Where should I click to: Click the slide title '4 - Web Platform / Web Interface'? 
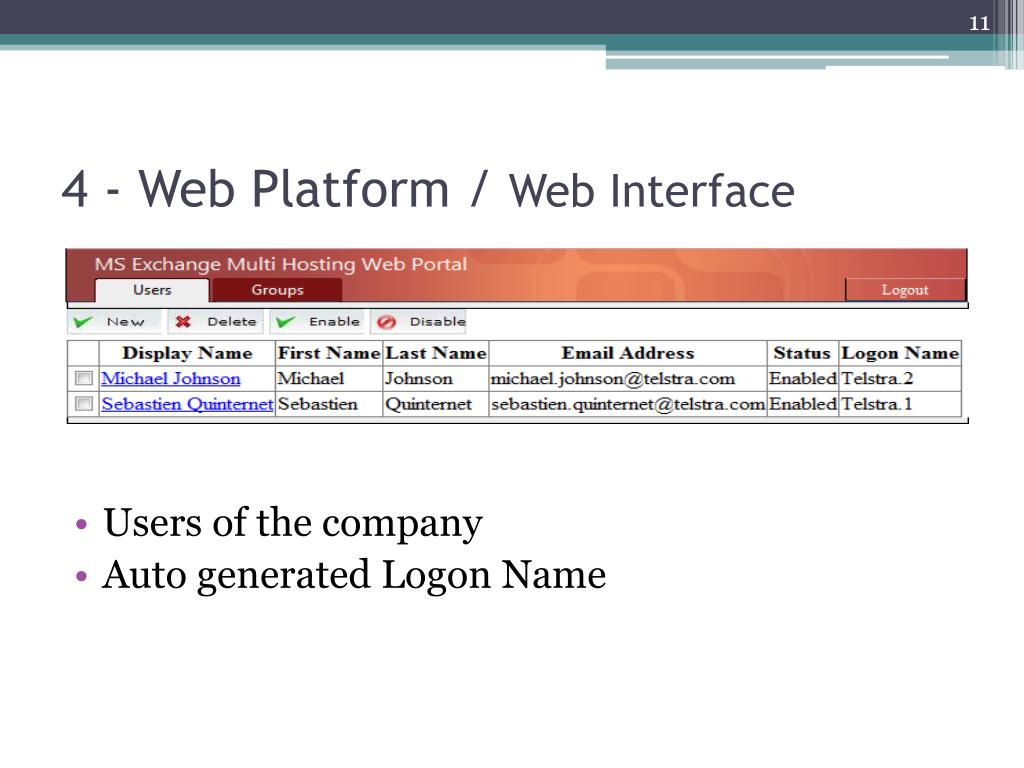(428, 189)
